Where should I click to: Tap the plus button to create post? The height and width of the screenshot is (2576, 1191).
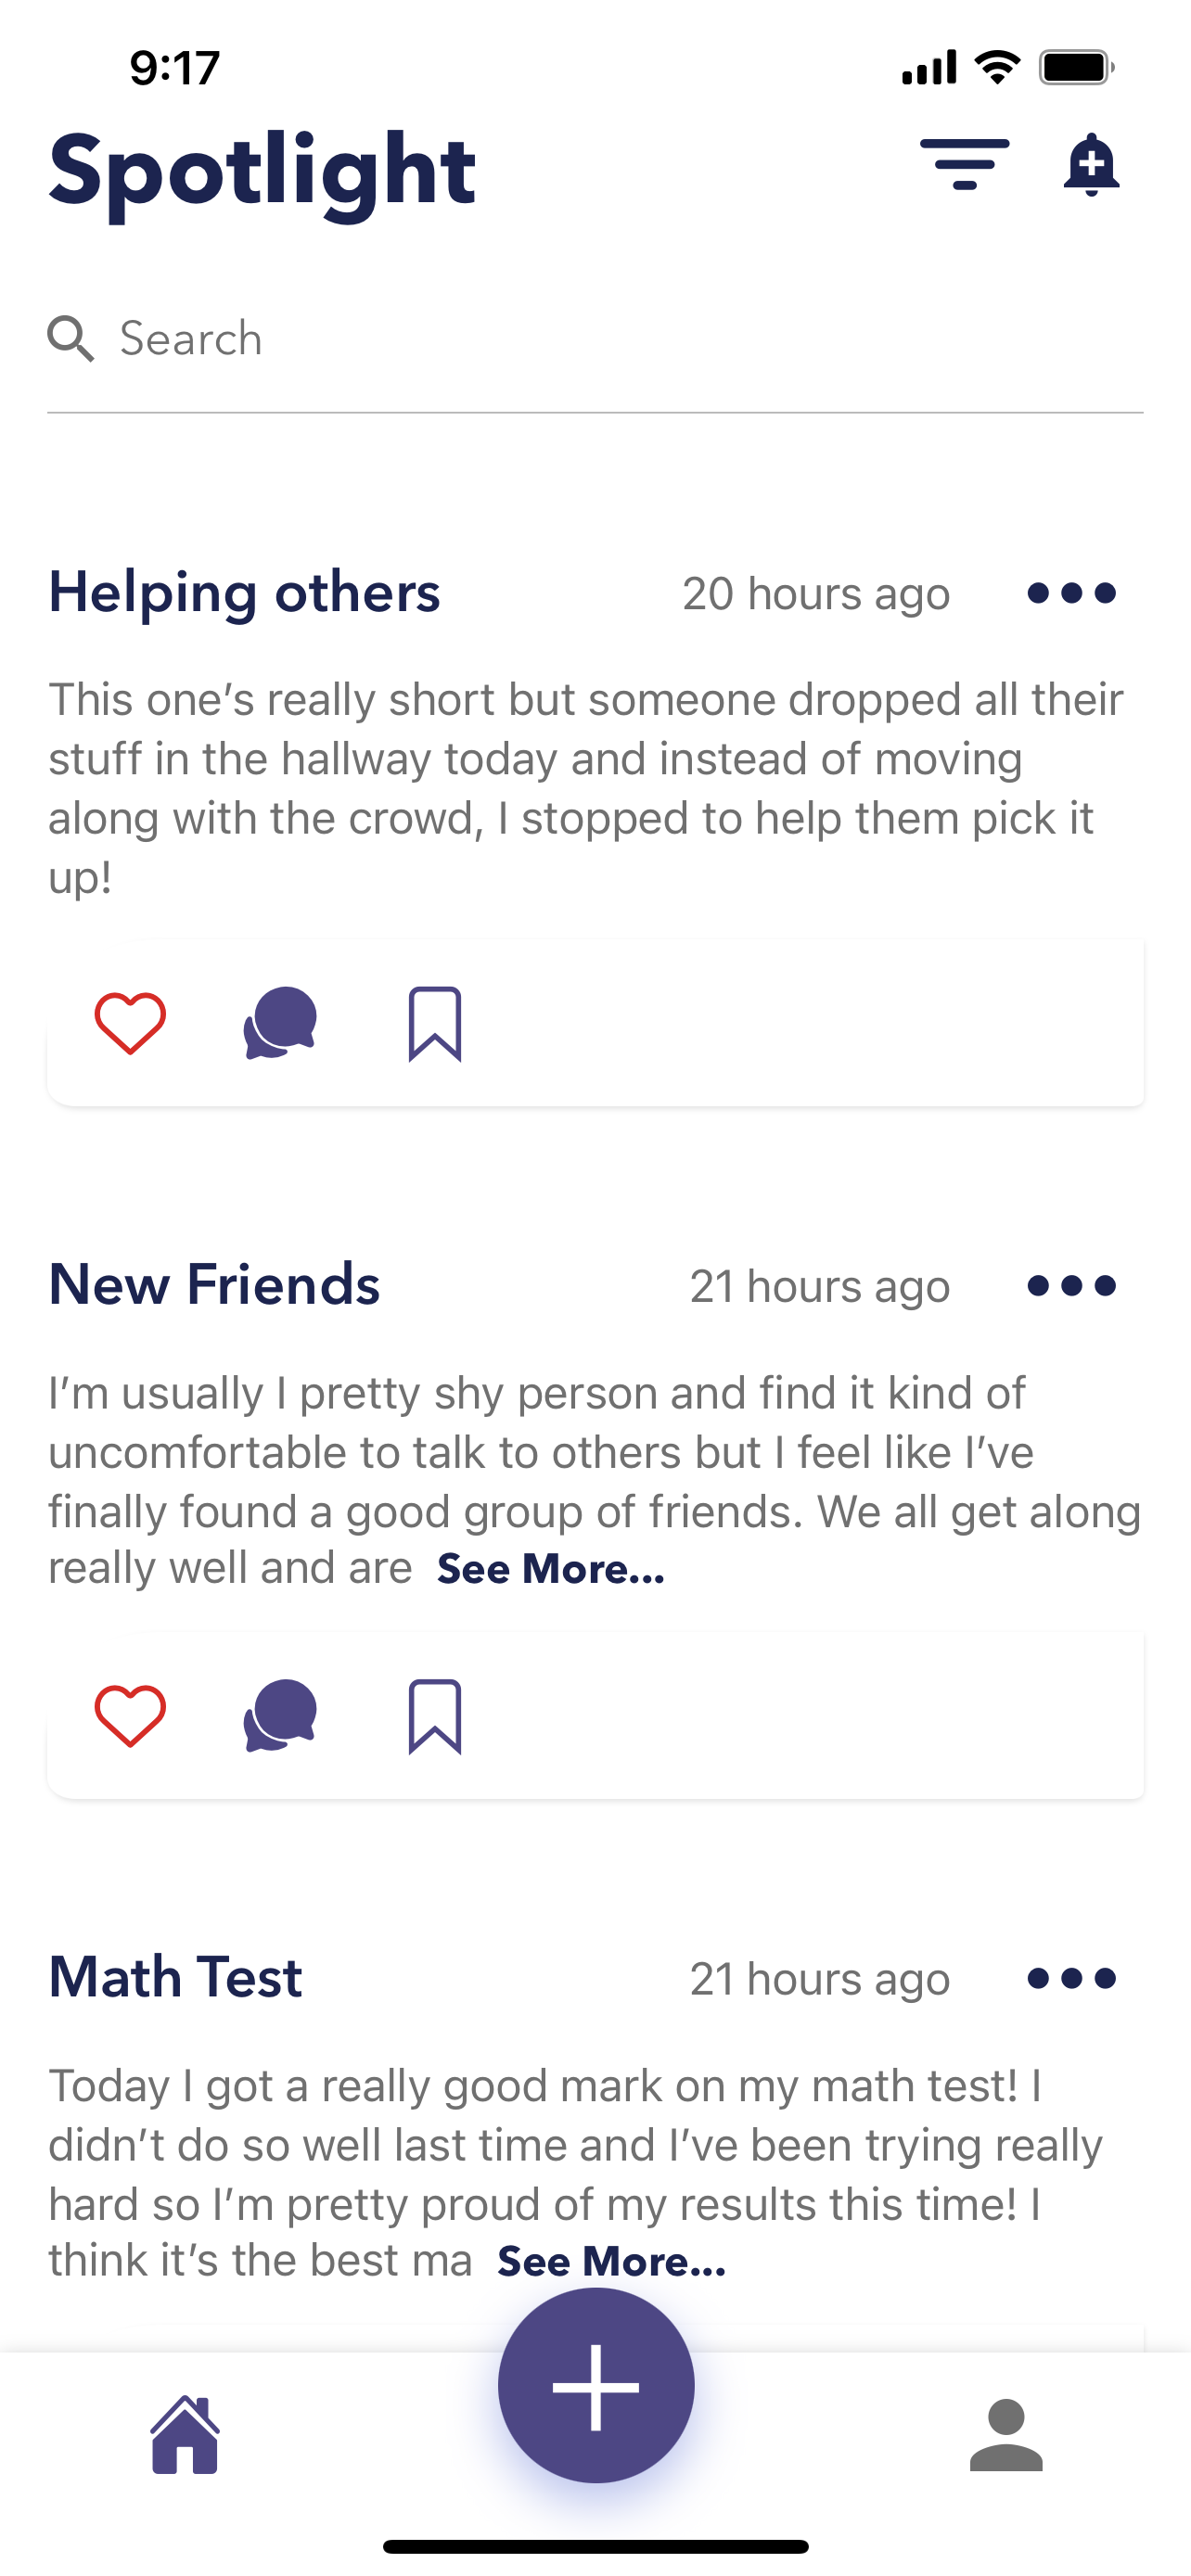pos(596,2386)
